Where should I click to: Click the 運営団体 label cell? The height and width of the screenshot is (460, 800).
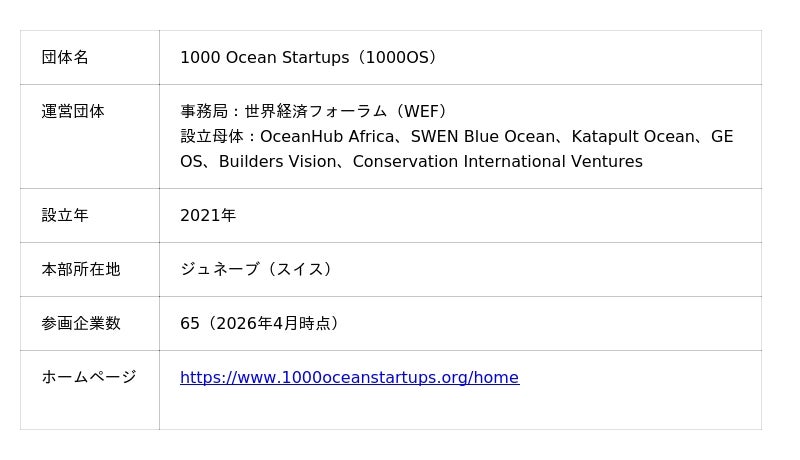pos(73,112)
